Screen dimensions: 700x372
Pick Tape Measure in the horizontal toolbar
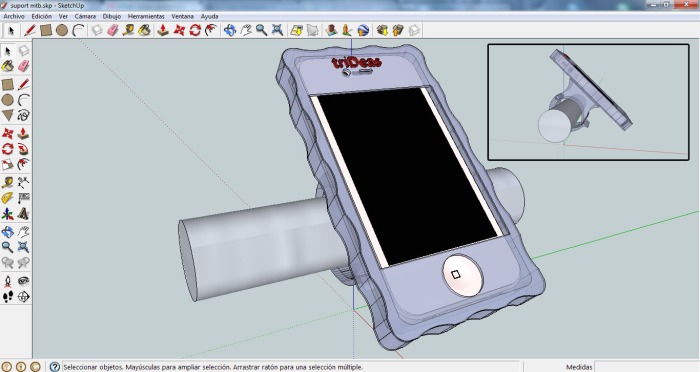129,30
